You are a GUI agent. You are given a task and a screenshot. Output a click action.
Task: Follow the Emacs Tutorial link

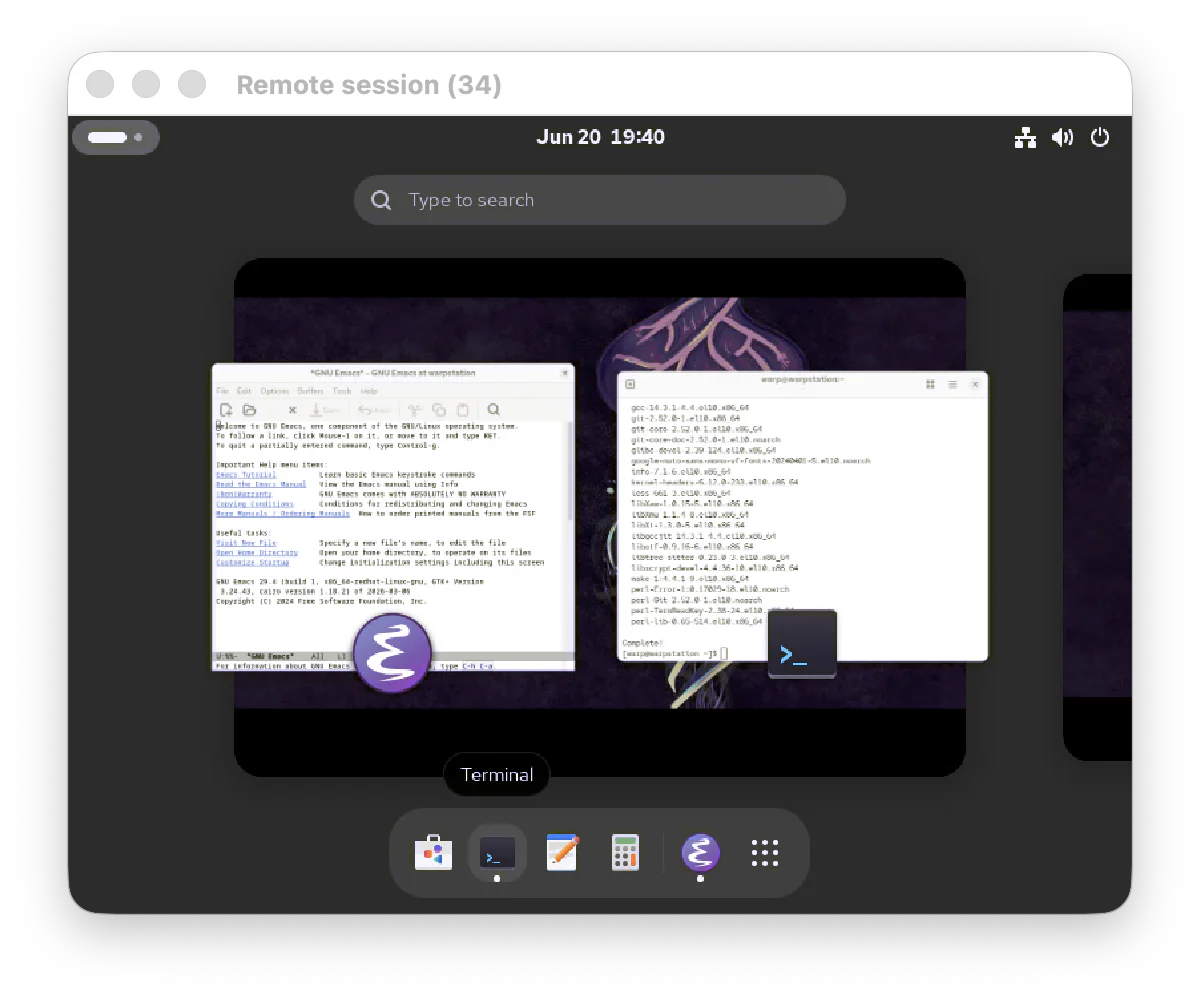tap(246, 475)
